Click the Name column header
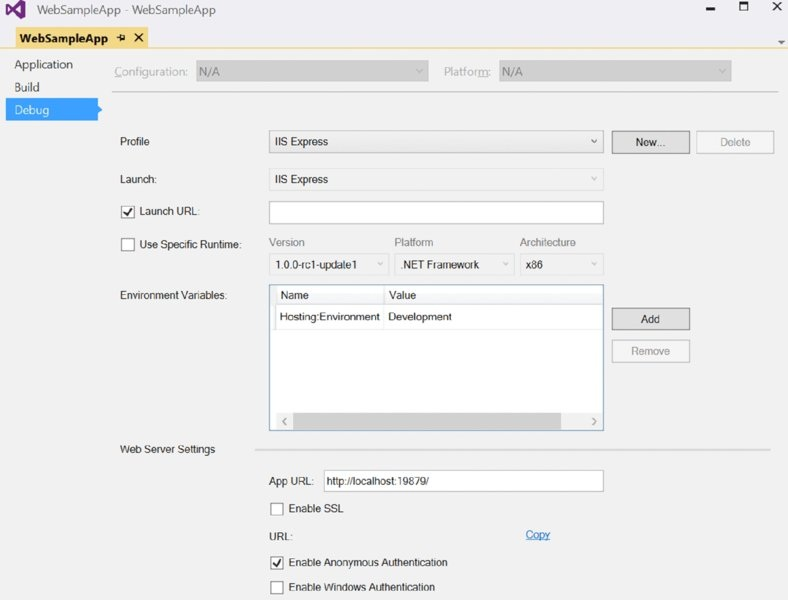 [x=330, y=295]
